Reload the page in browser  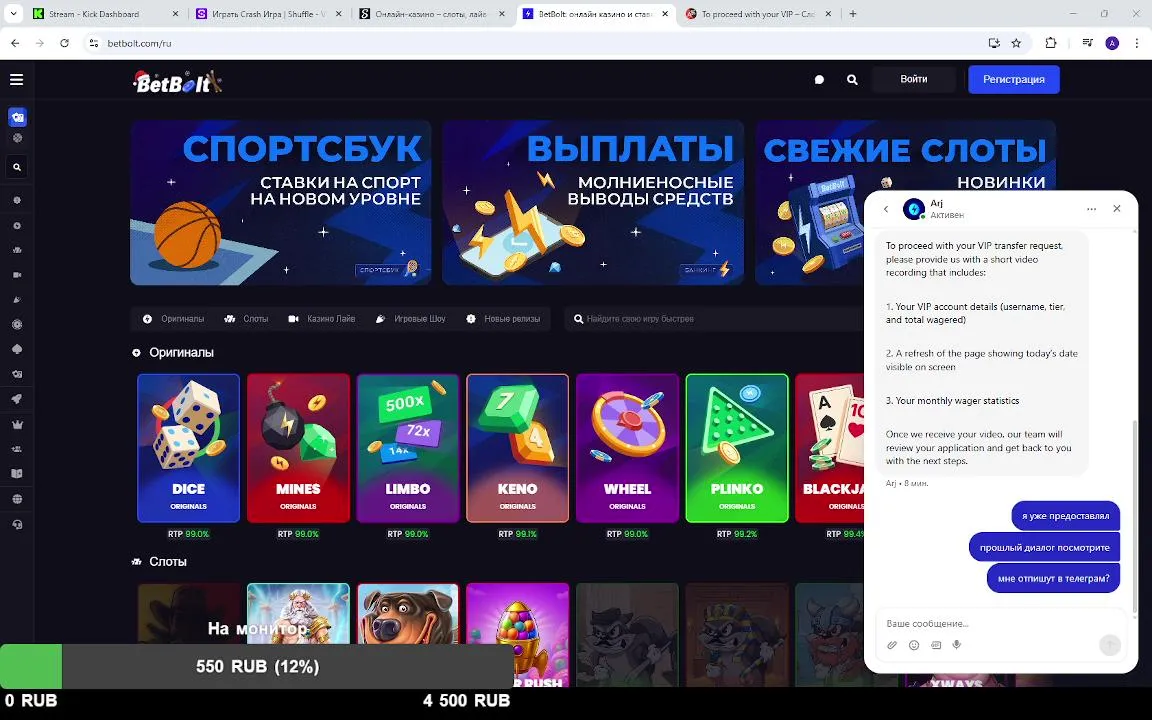pyautogui.click(x=65, y=43)
